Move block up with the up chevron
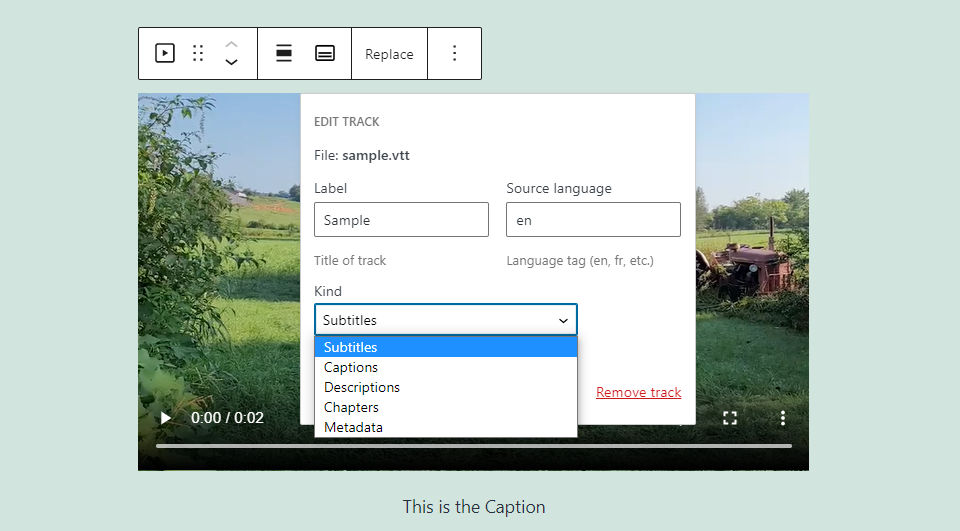 (231, 44)
